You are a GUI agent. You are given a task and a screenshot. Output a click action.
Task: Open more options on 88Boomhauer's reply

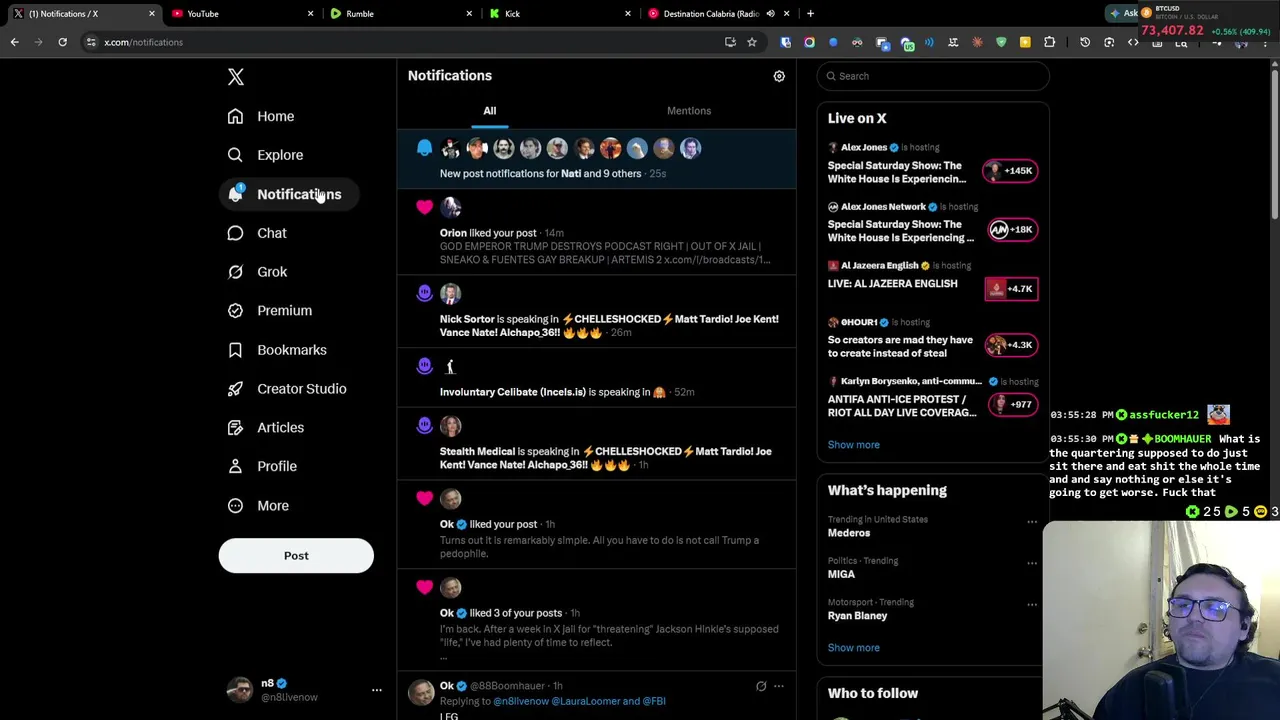coord(779,686)
